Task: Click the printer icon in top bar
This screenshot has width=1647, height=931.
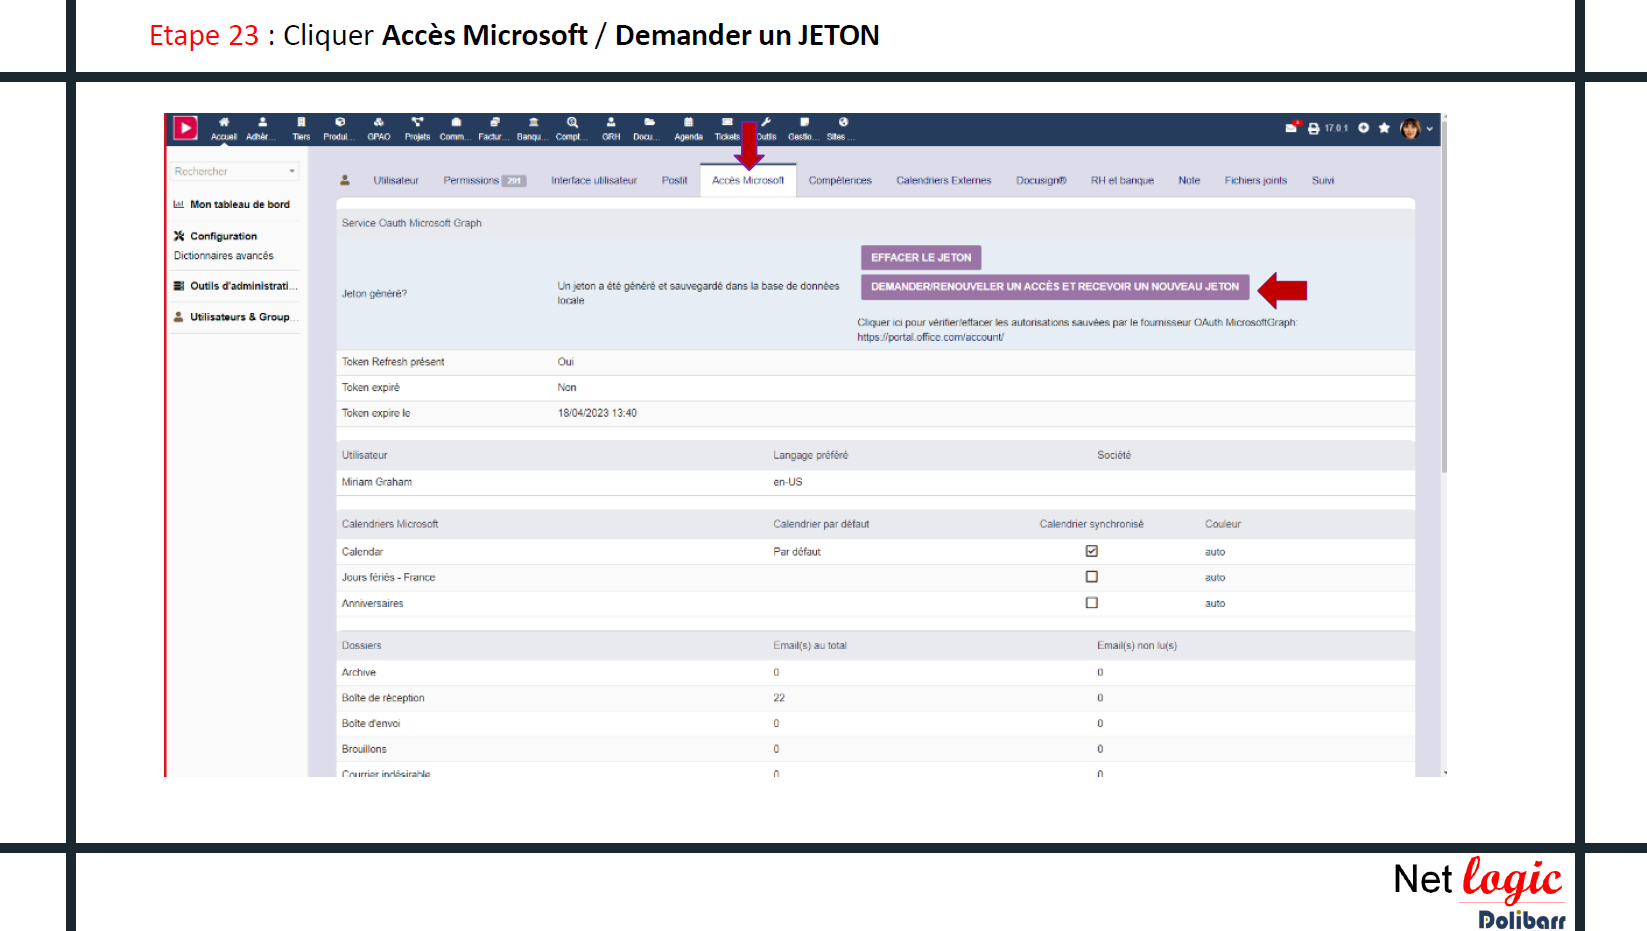Action: coord(1314,128)
